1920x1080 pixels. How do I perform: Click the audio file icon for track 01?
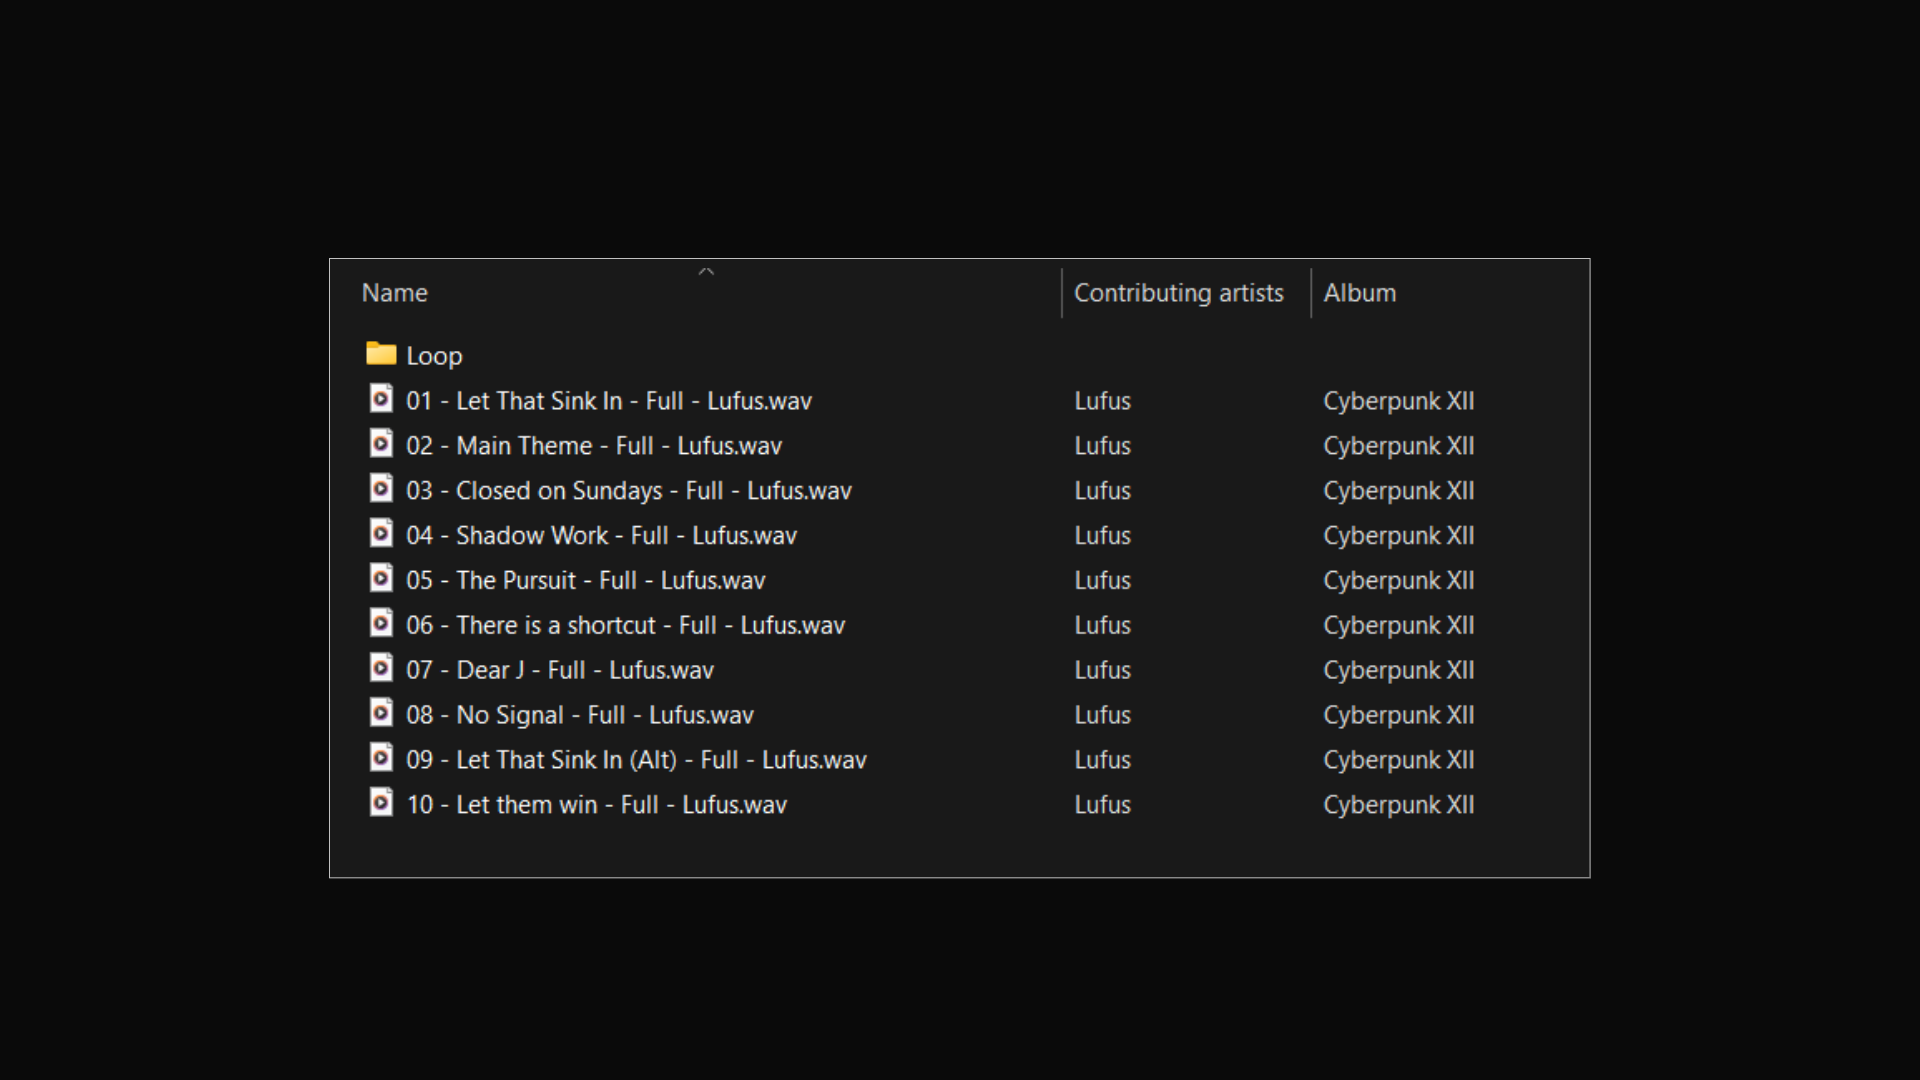pos(381,399)
